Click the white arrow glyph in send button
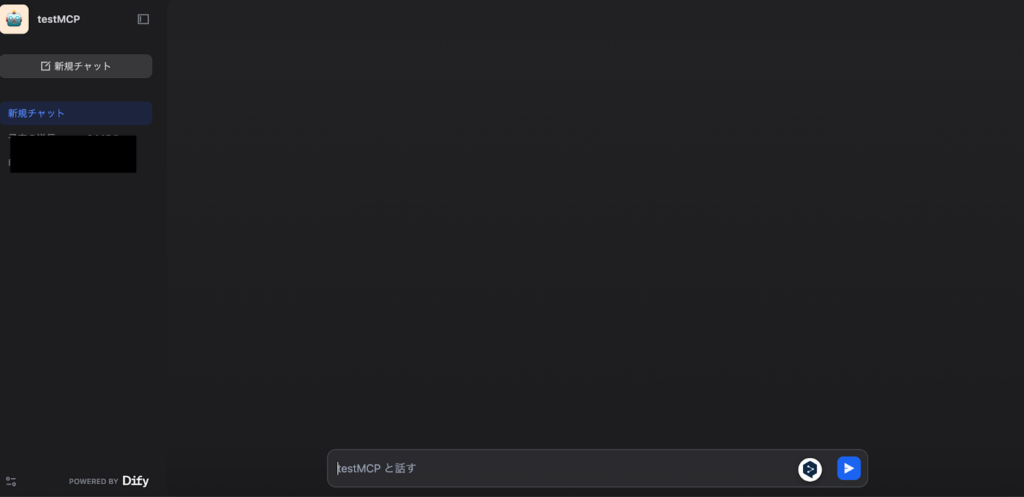1024x497 pixels. pos(849,468)
